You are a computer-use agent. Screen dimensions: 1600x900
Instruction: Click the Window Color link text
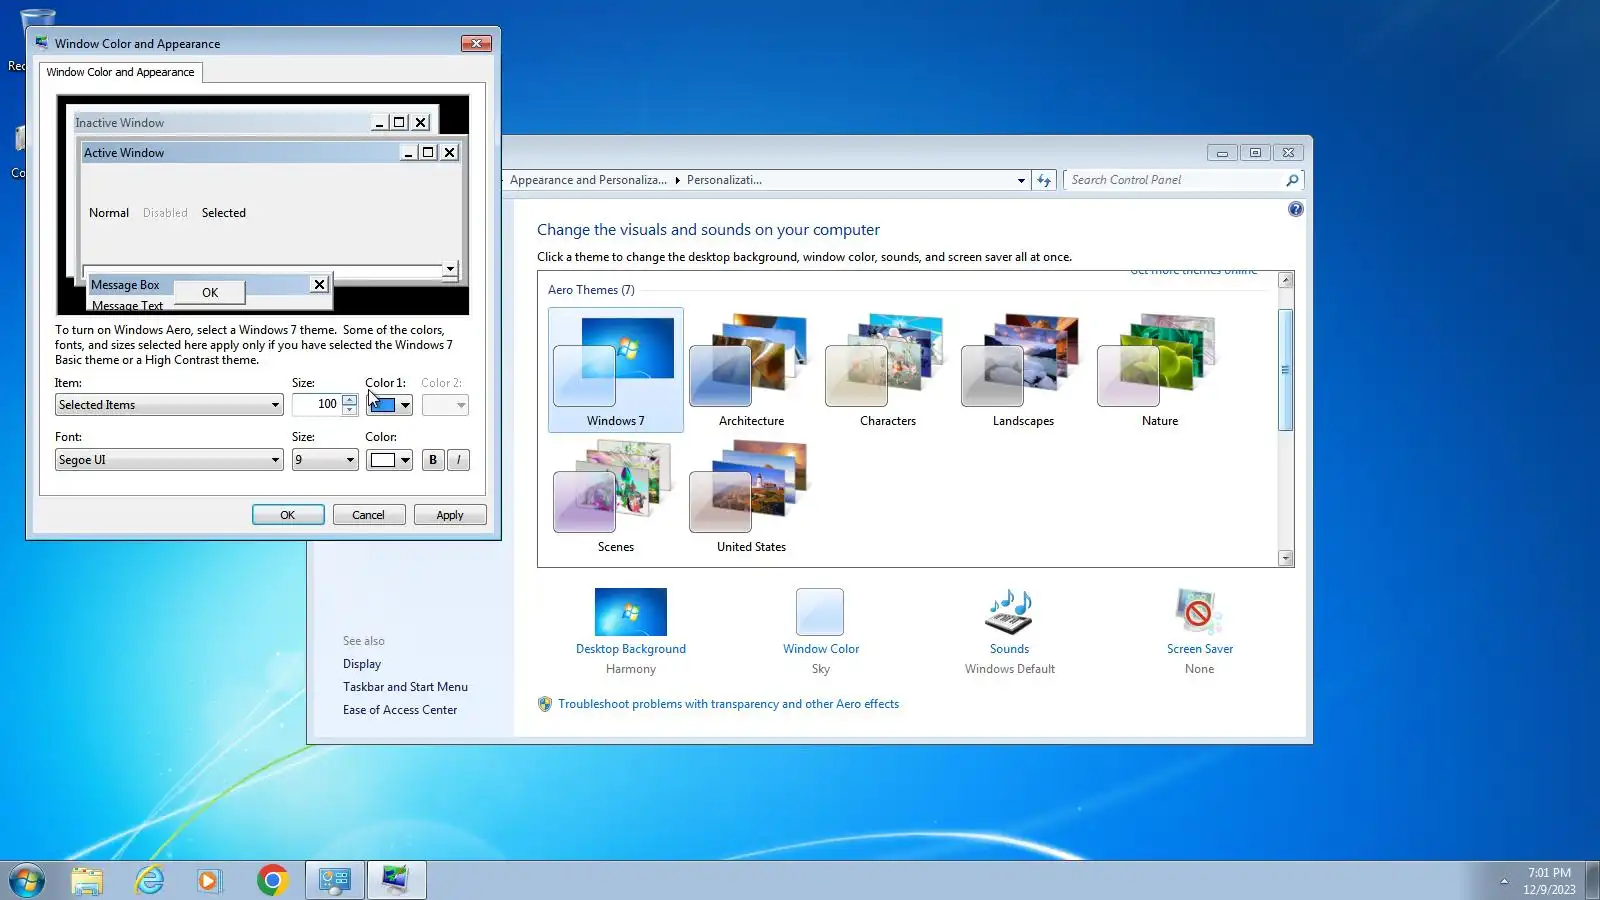click(x=821, y=649)
